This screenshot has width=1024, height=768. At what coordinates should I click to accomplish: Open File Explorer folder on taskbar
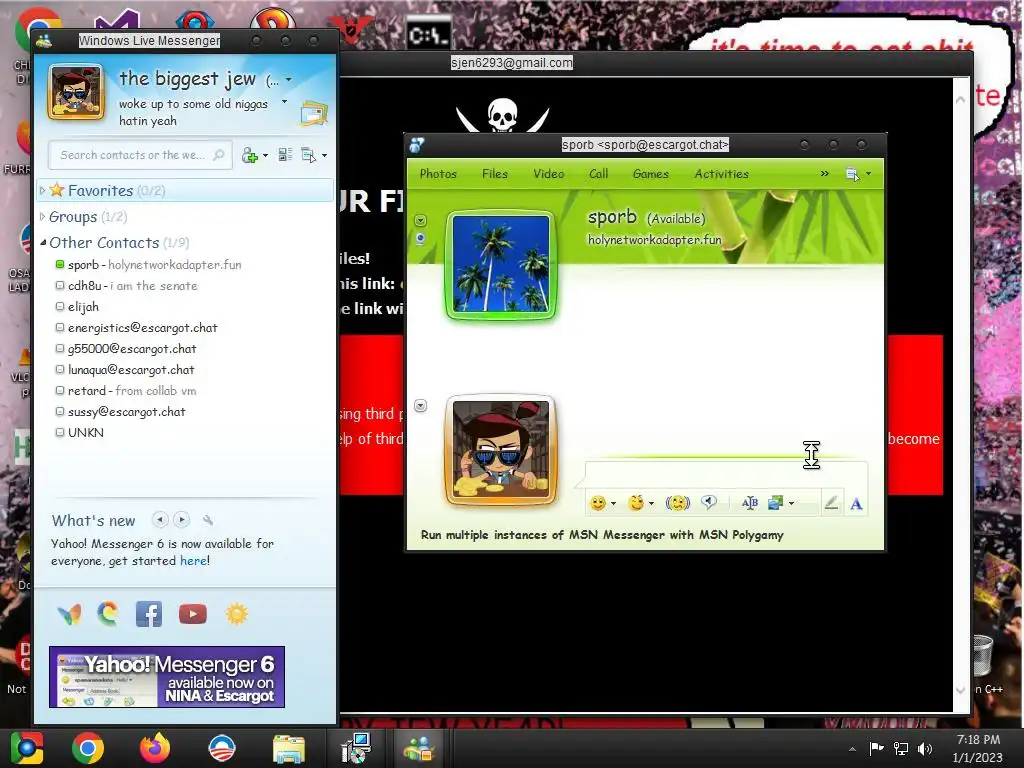point(289,749)
